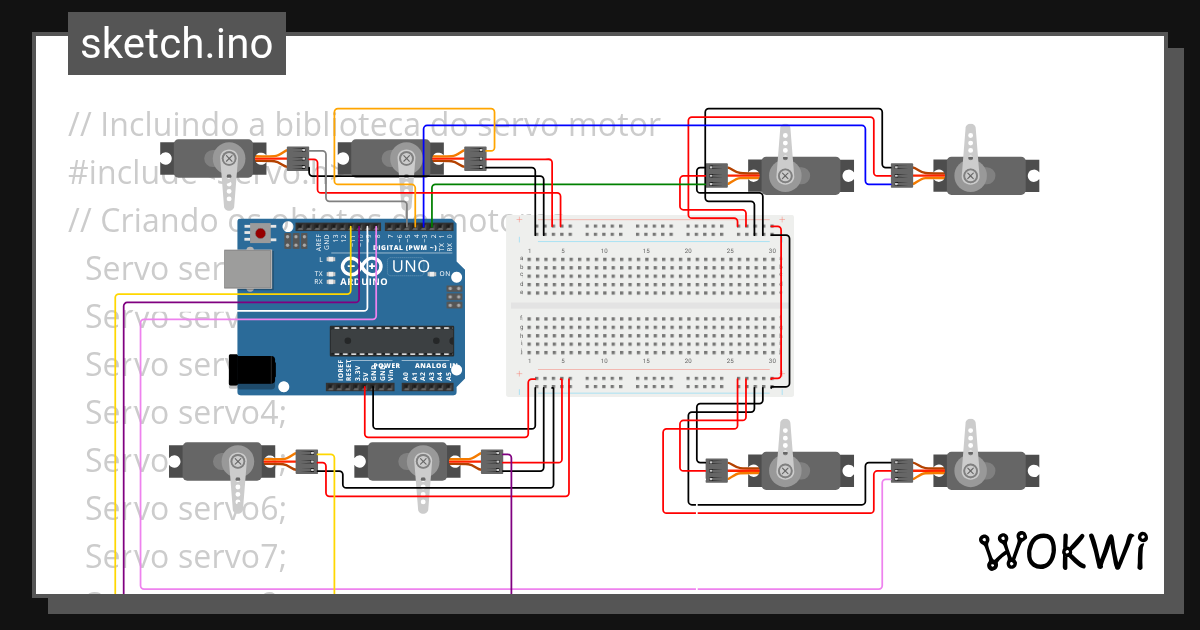Switch to the sketch.ino tab

point(176,43)
